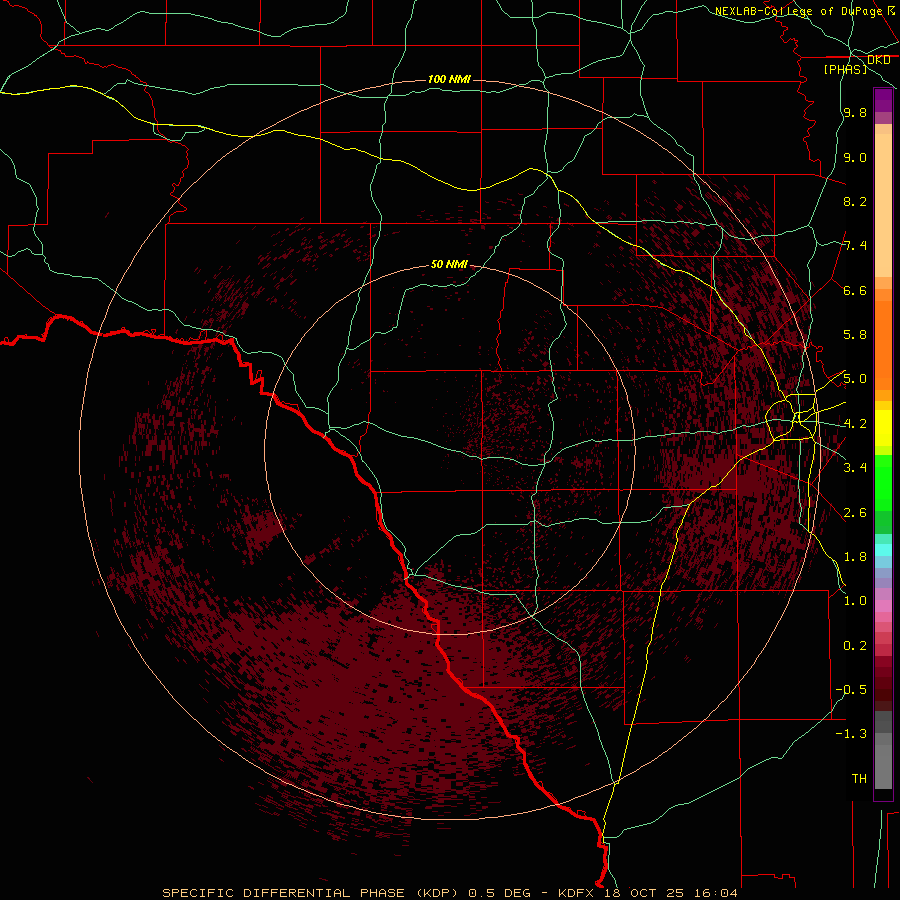Click the orange segment of the color bar

pos(883,346)
